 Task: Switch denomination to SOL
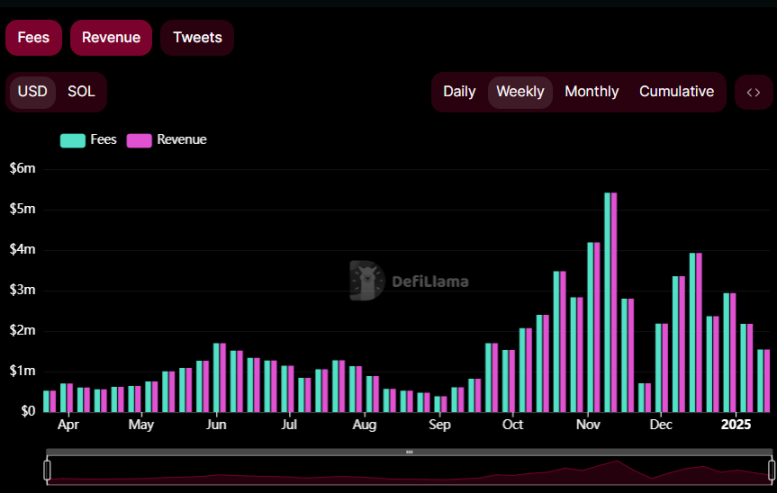coord(81,92)
